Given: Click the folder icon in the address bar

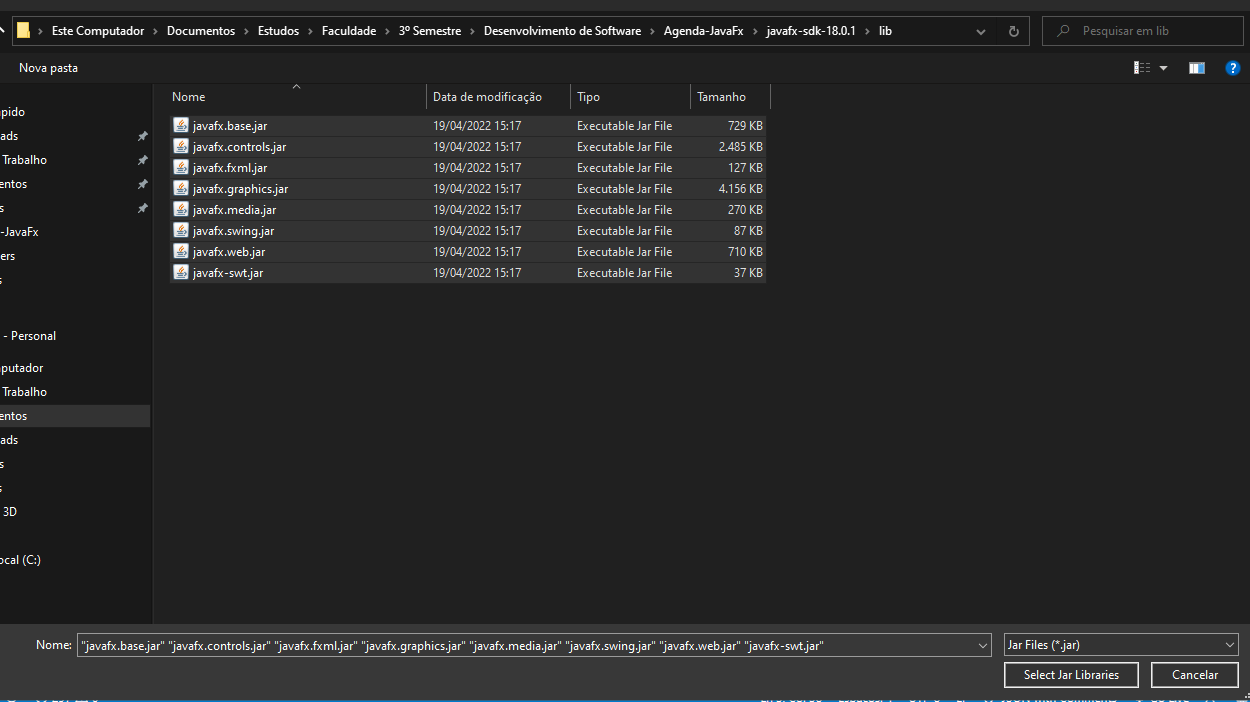Looking at the screenshot, I should [23, 31].
